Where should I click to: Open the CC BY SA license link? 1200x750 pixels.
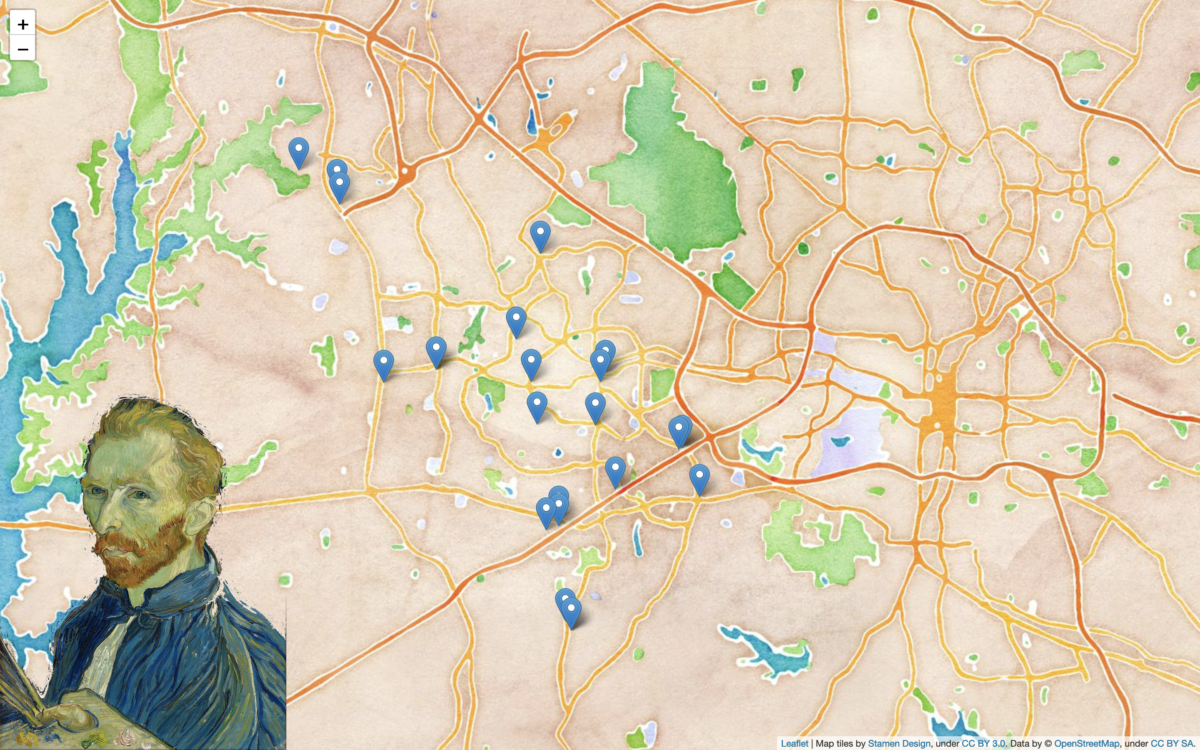coord(1171,744)
